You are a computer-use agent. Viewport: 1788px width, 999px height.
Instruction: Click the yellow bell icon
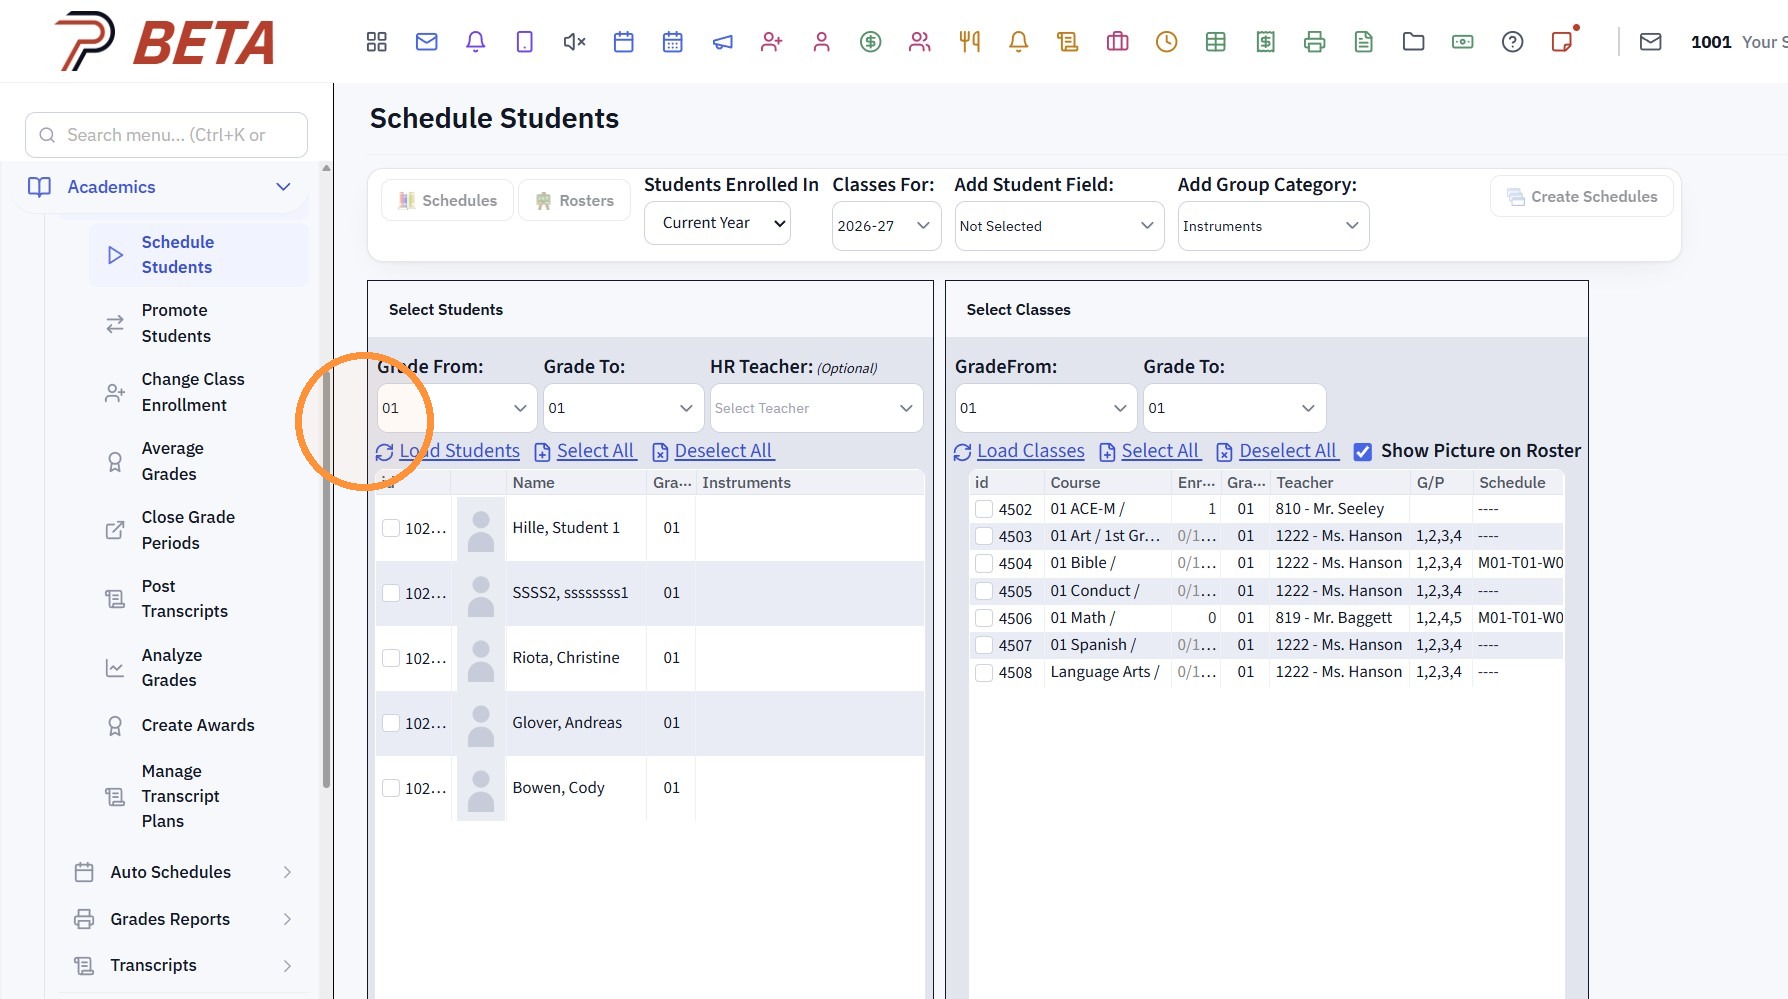tap(1019, 42)
